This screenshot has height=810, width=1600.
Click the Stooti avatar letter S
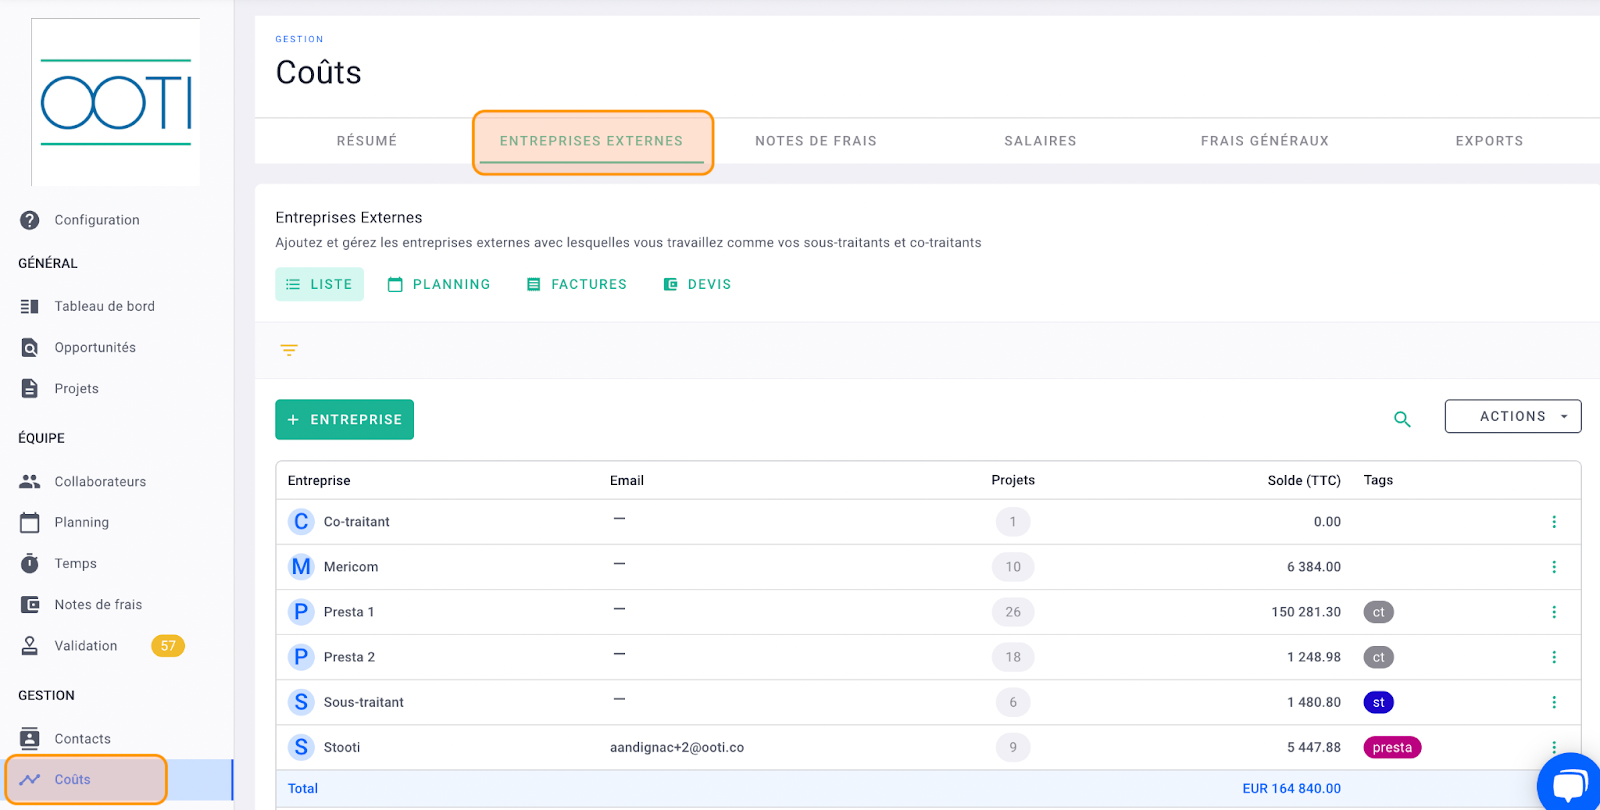[x=301, y=747]
